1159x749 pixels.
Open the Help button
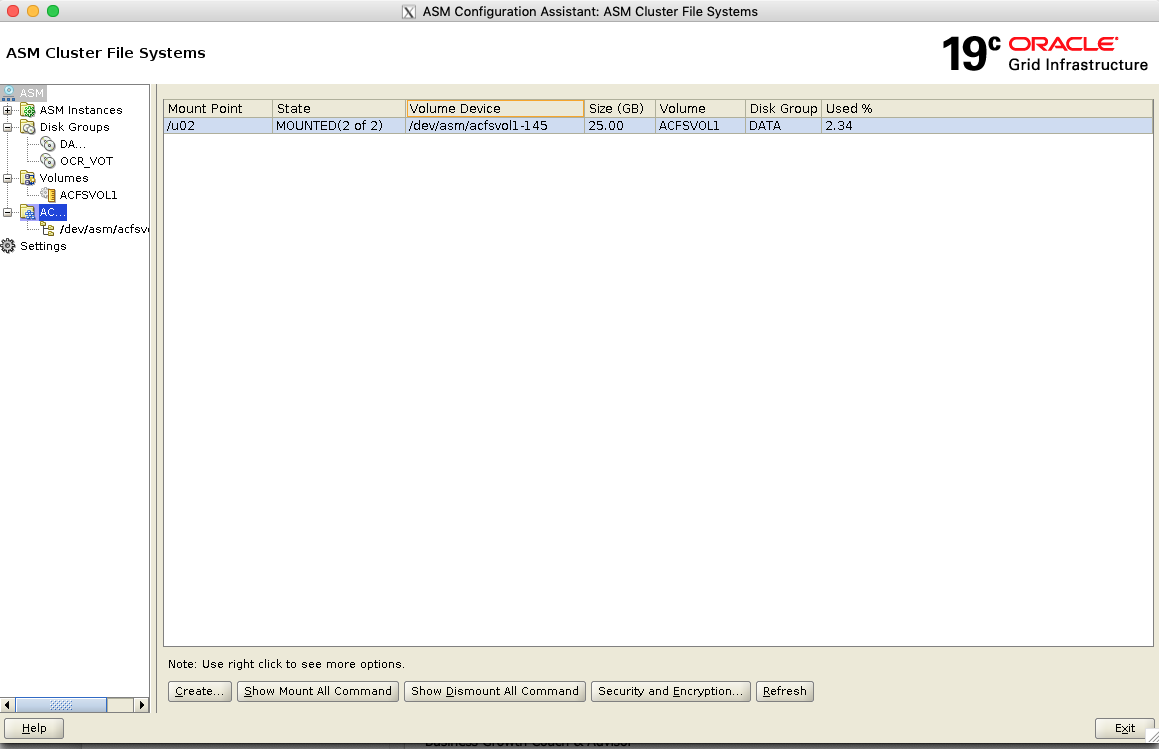click(x=34, y=728)
